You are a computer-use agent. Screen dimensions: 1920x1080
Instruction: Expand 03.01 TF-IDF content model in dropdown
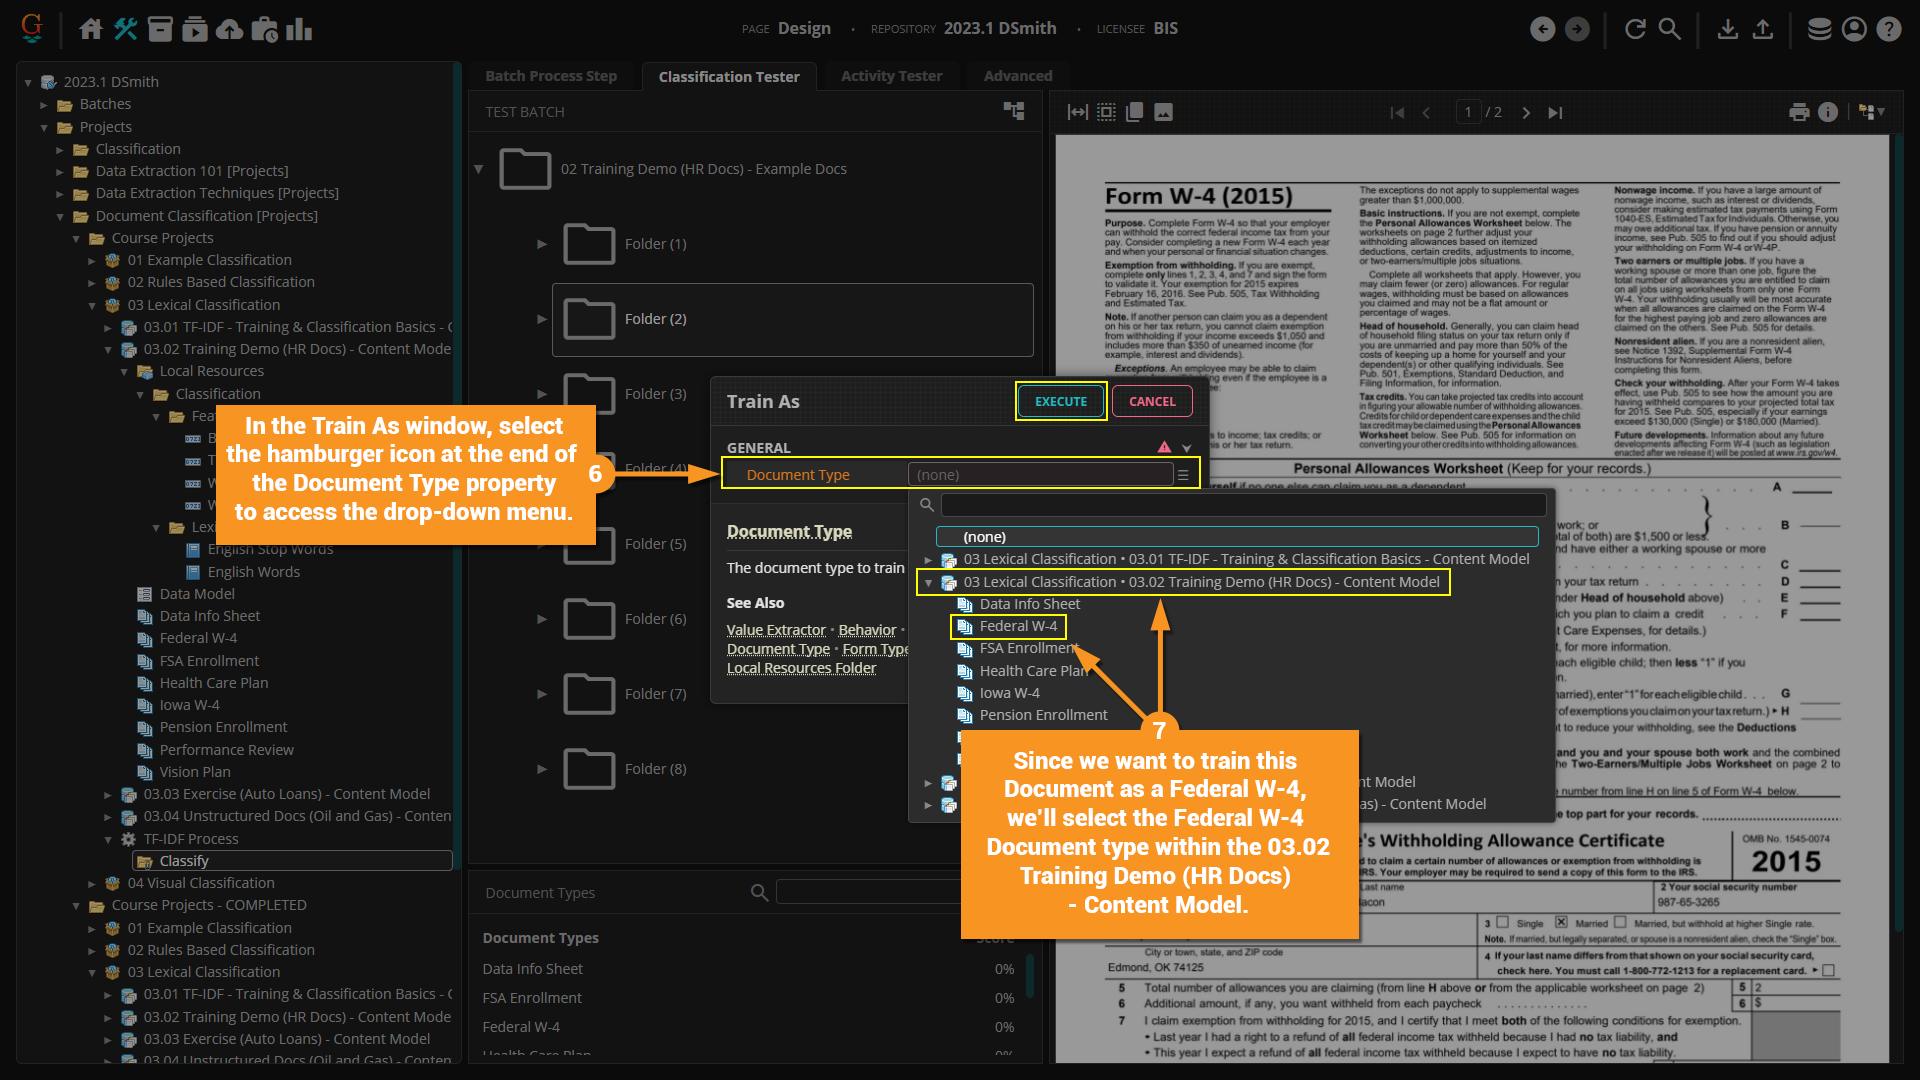point(928,560)
